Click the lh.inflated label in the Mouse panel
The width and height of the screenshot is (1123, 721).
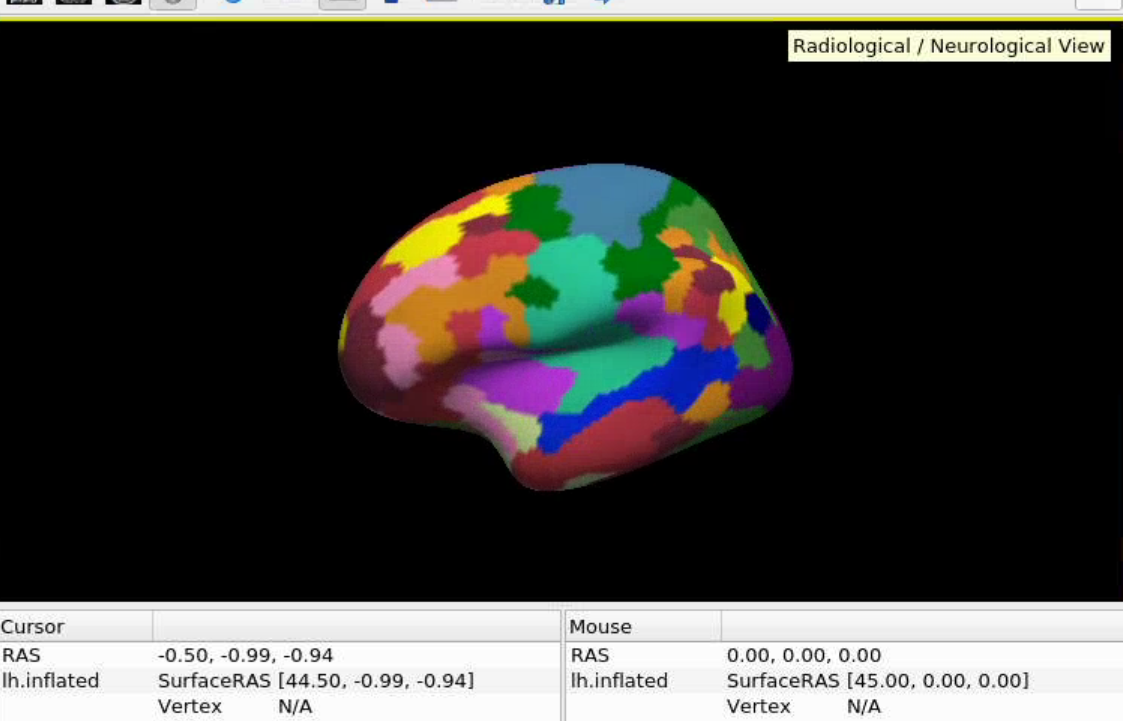[x=619, y=680]
